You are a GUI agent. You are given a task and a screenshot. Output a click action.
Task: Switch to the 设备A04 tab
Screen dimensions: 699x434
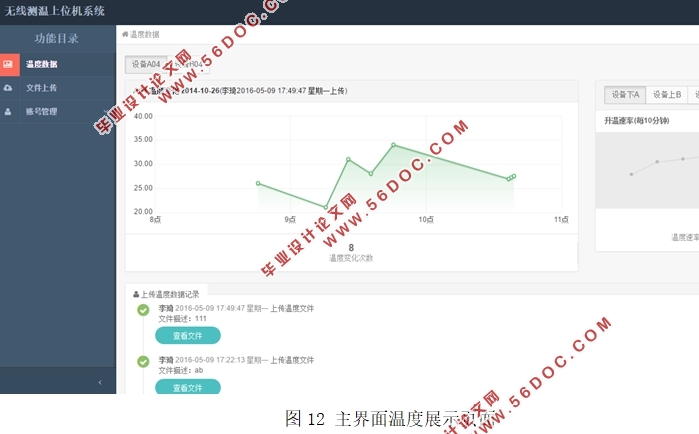[x=146, y=64]
